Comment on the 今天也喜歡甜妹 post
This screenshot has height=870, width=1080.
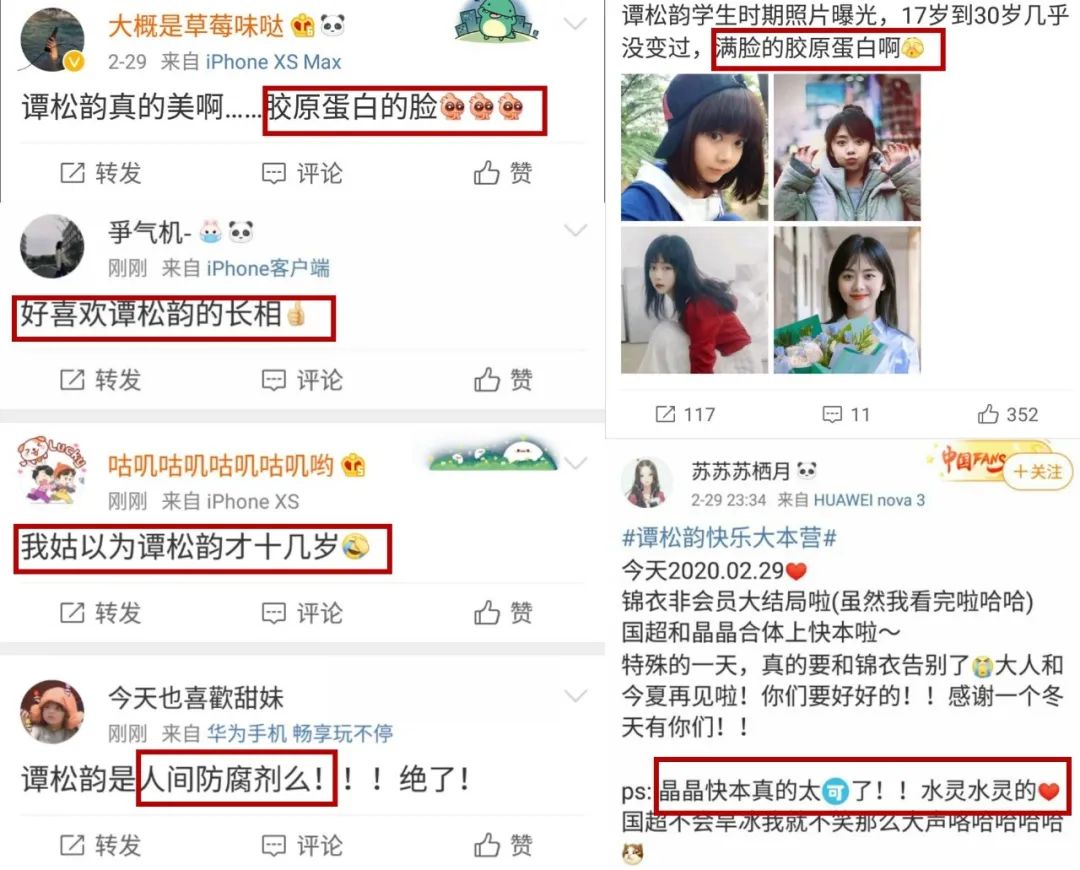pos(302,845)
